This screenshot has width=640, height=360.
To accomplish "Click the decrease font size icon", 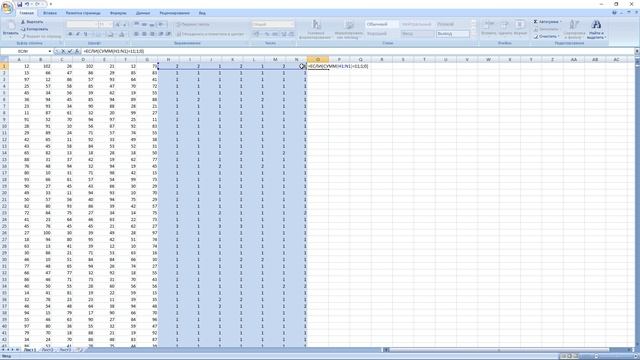I will tap(125, 24).
